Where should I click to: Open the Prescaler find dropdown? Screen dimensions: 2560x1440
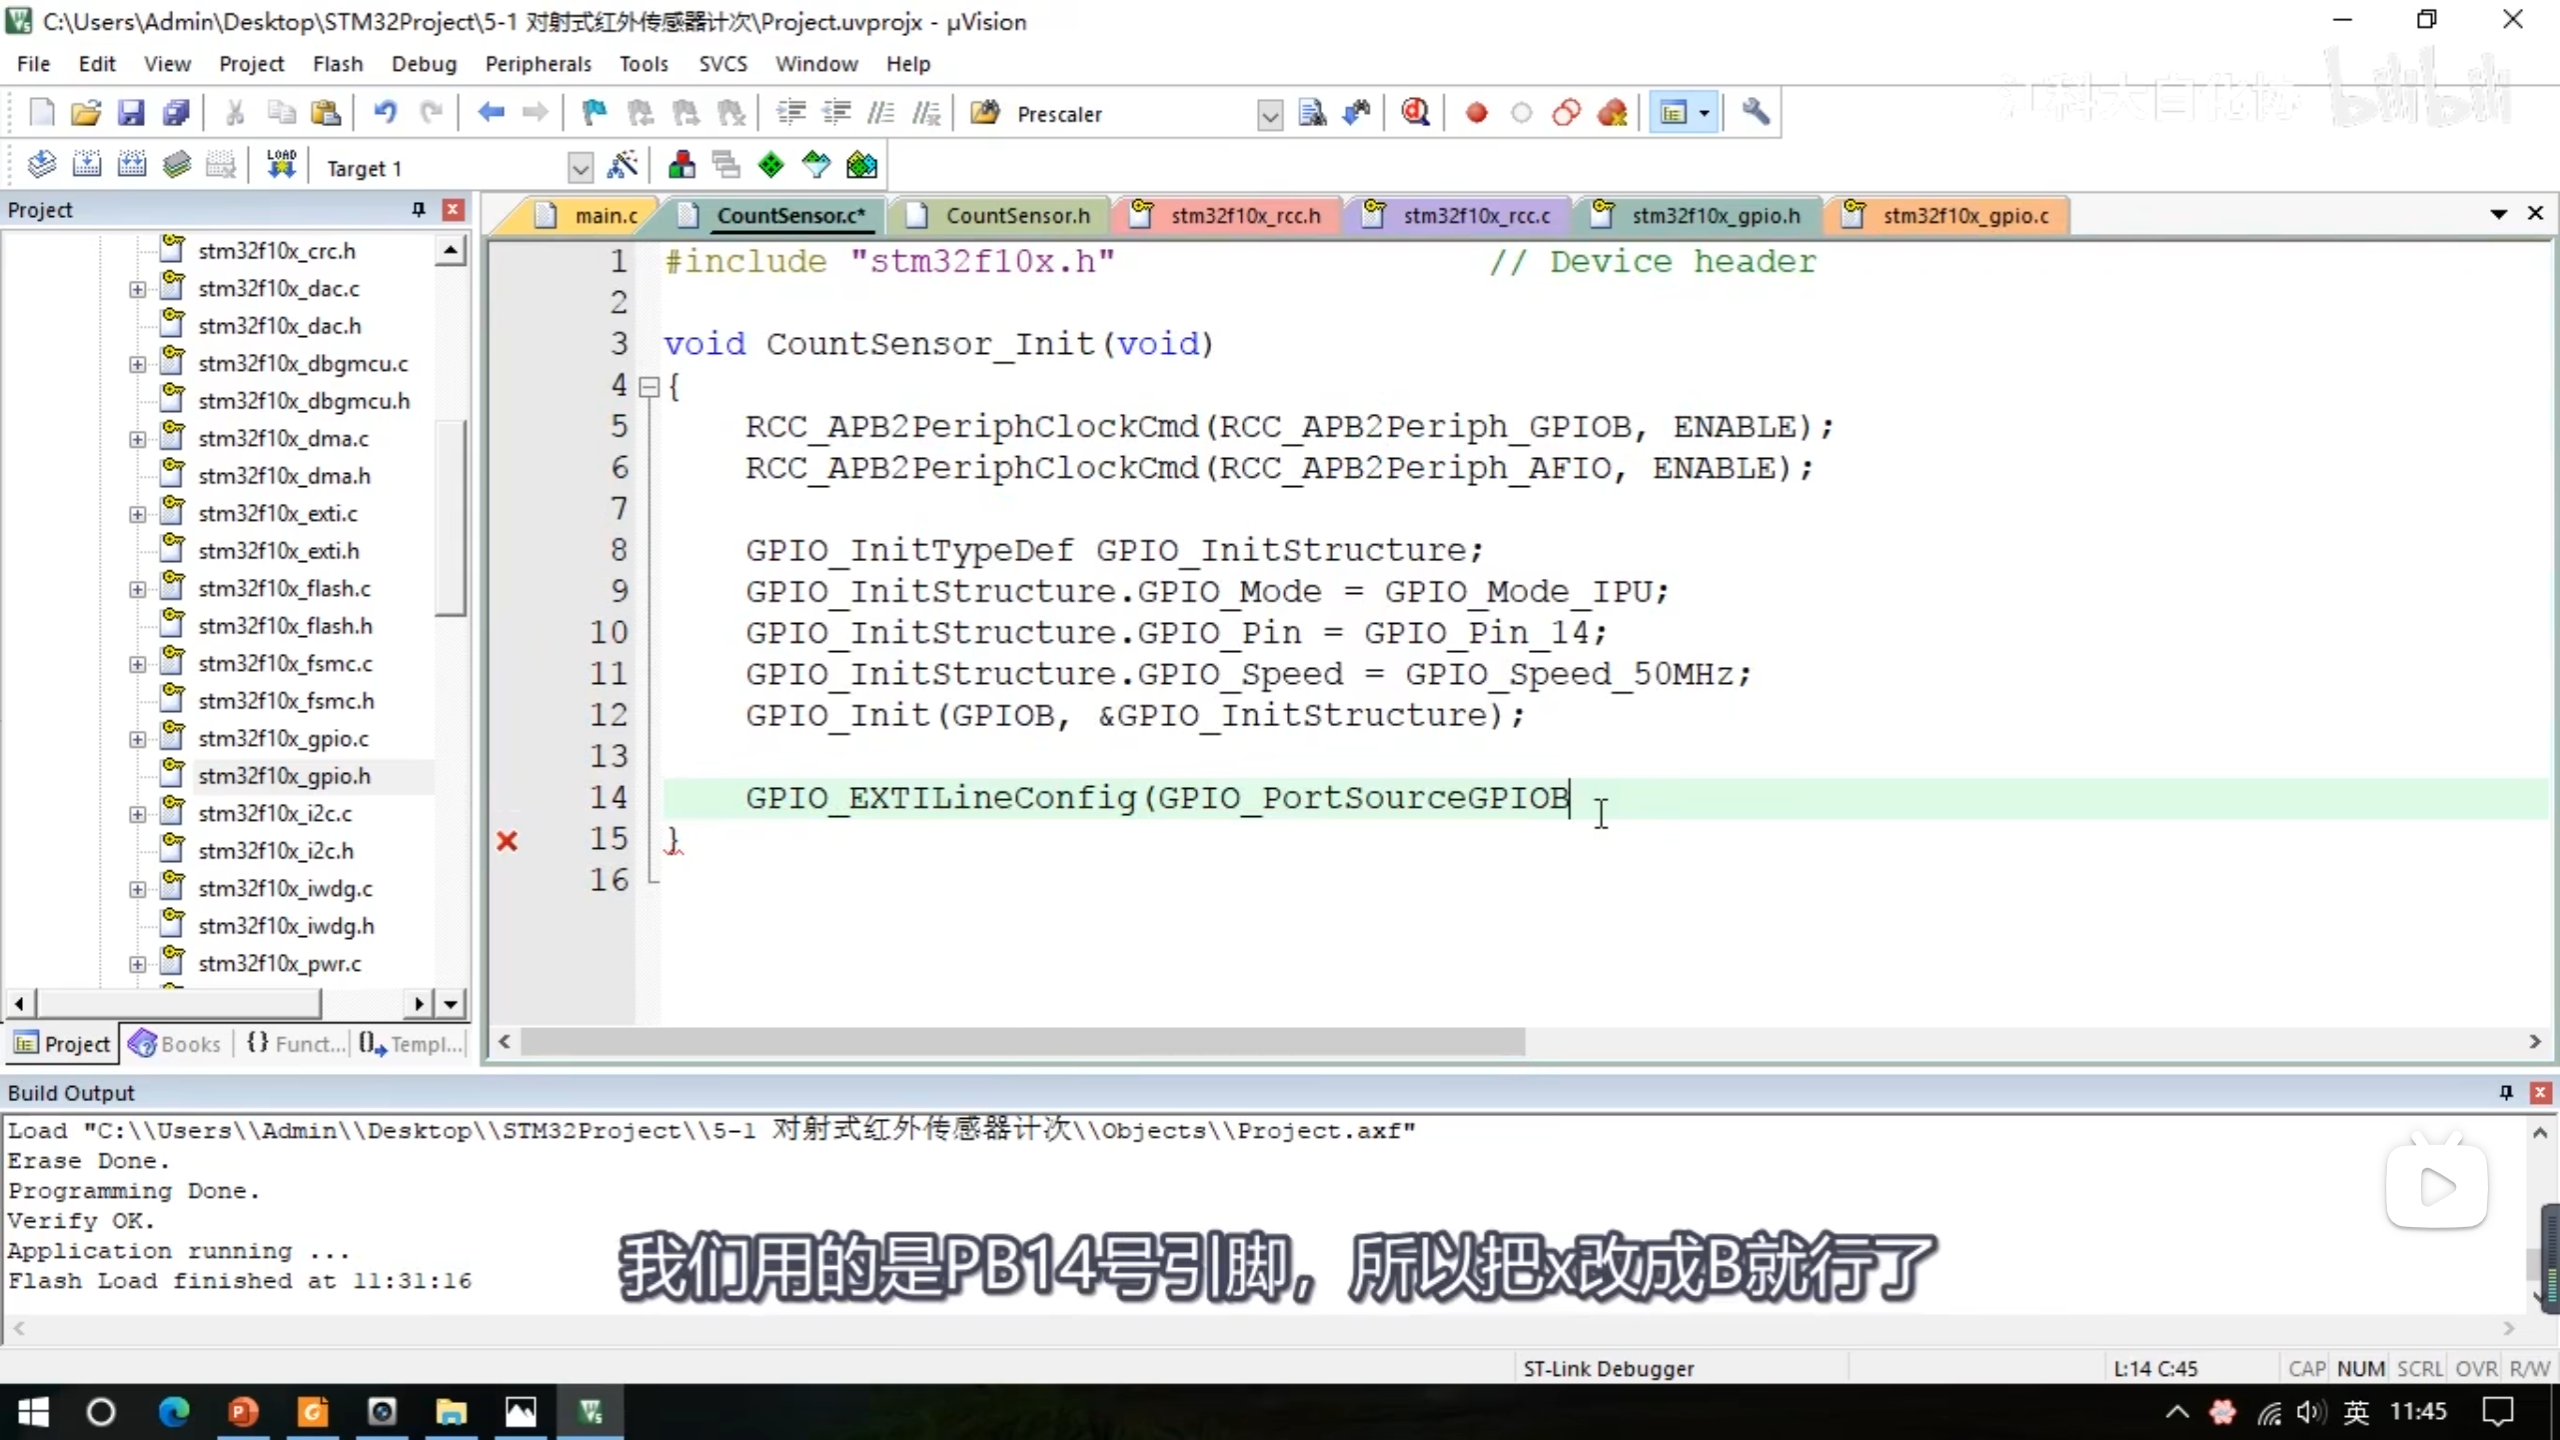coord(1269,115)
